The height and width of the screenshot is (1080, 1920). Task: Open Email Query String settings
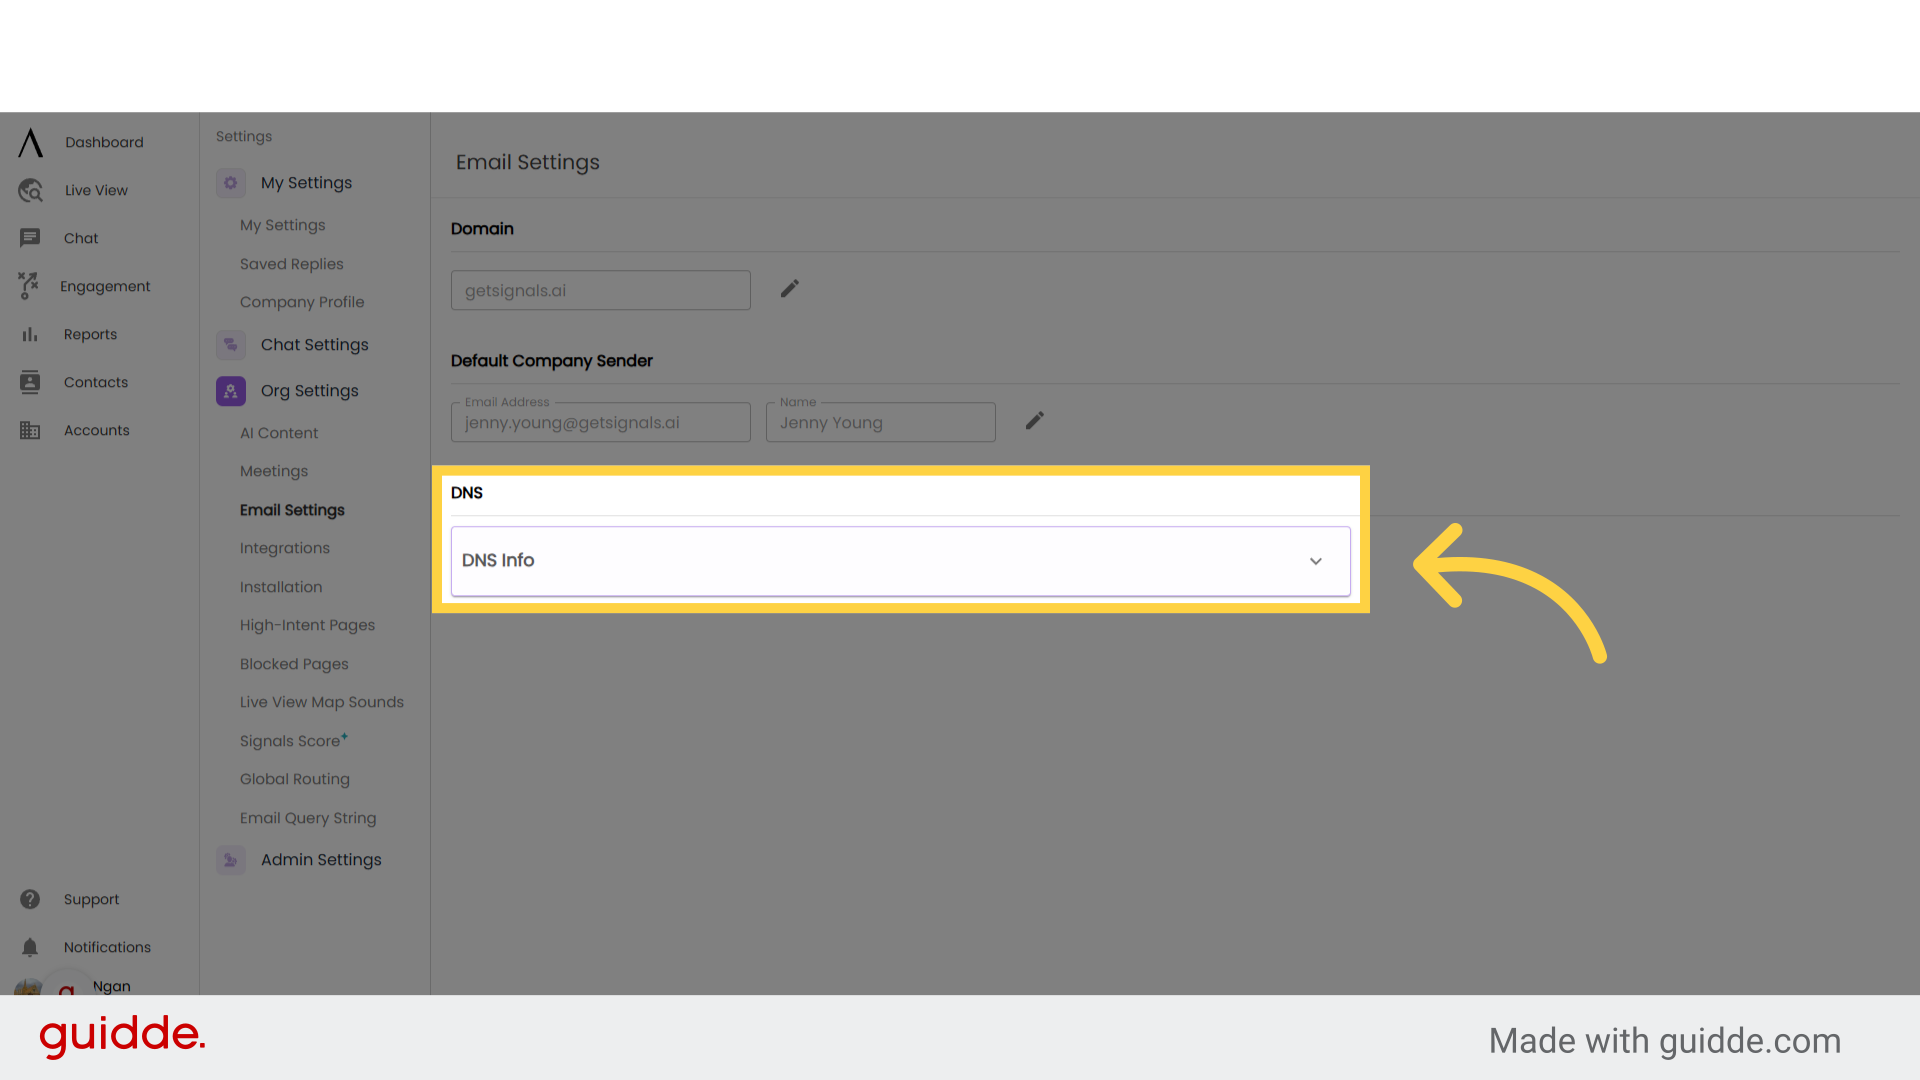click(308, 818)
